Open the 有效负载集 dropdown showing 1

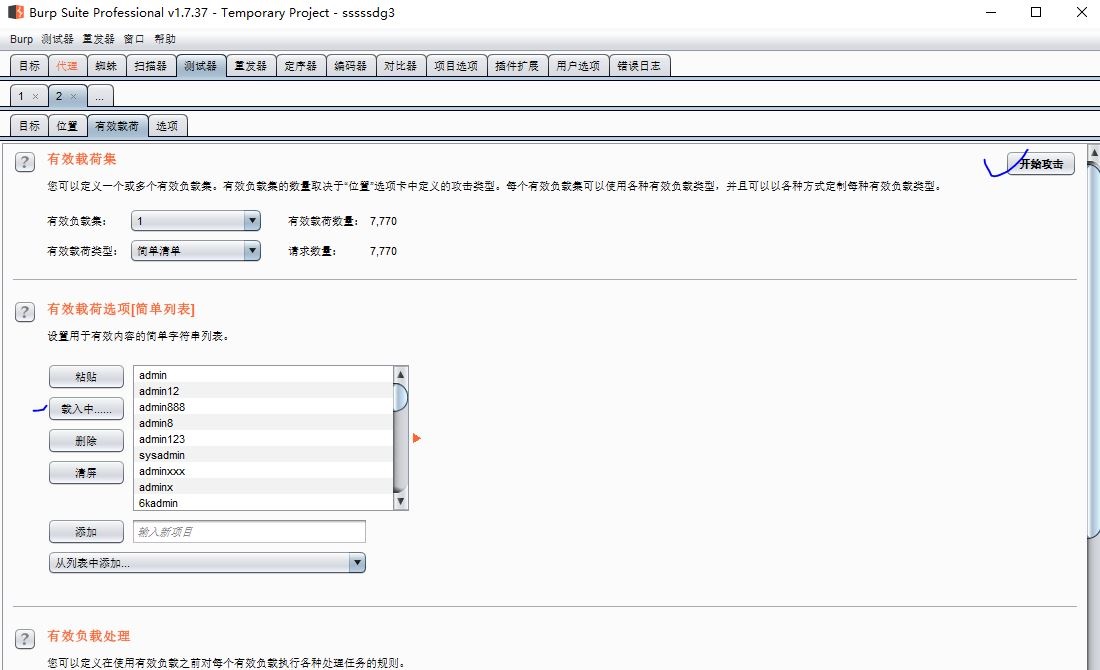tap(196, 221)
